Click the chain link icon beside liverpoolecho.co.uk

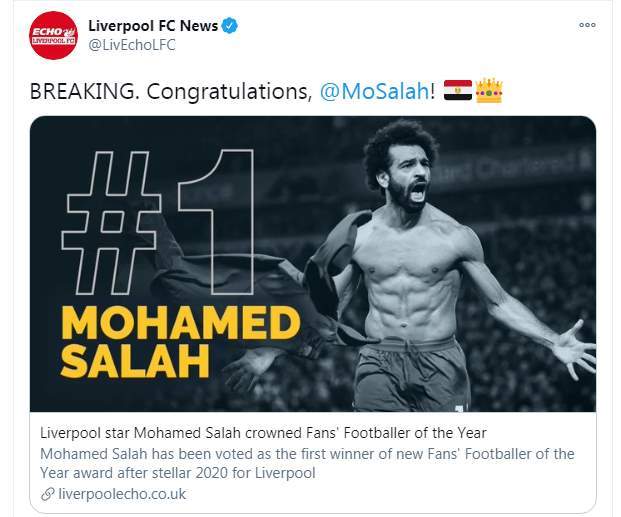click(x=47, y=494)
